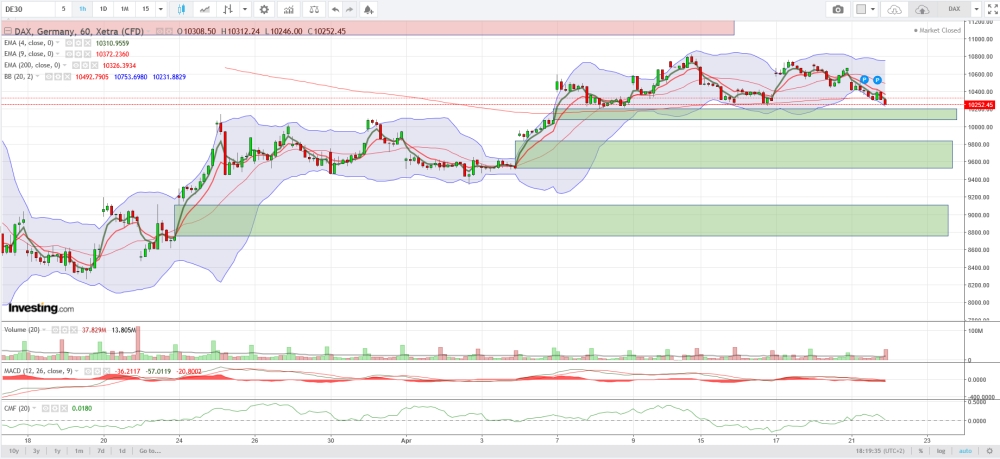Open format settings for EMA 4 indicator
The image size is (1000, 459).
click(x=78, y=43)
